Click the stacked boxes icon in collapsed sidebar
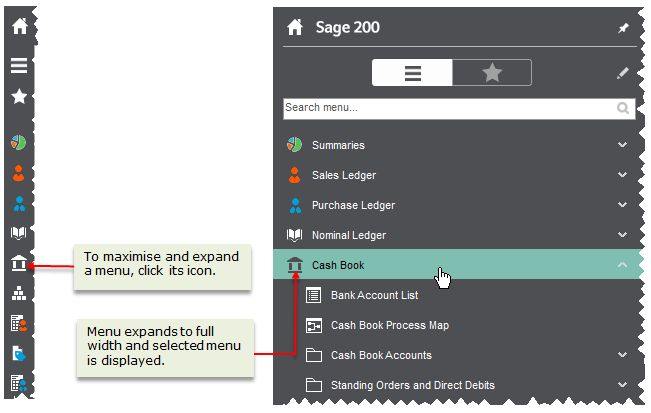 (19, 293)
